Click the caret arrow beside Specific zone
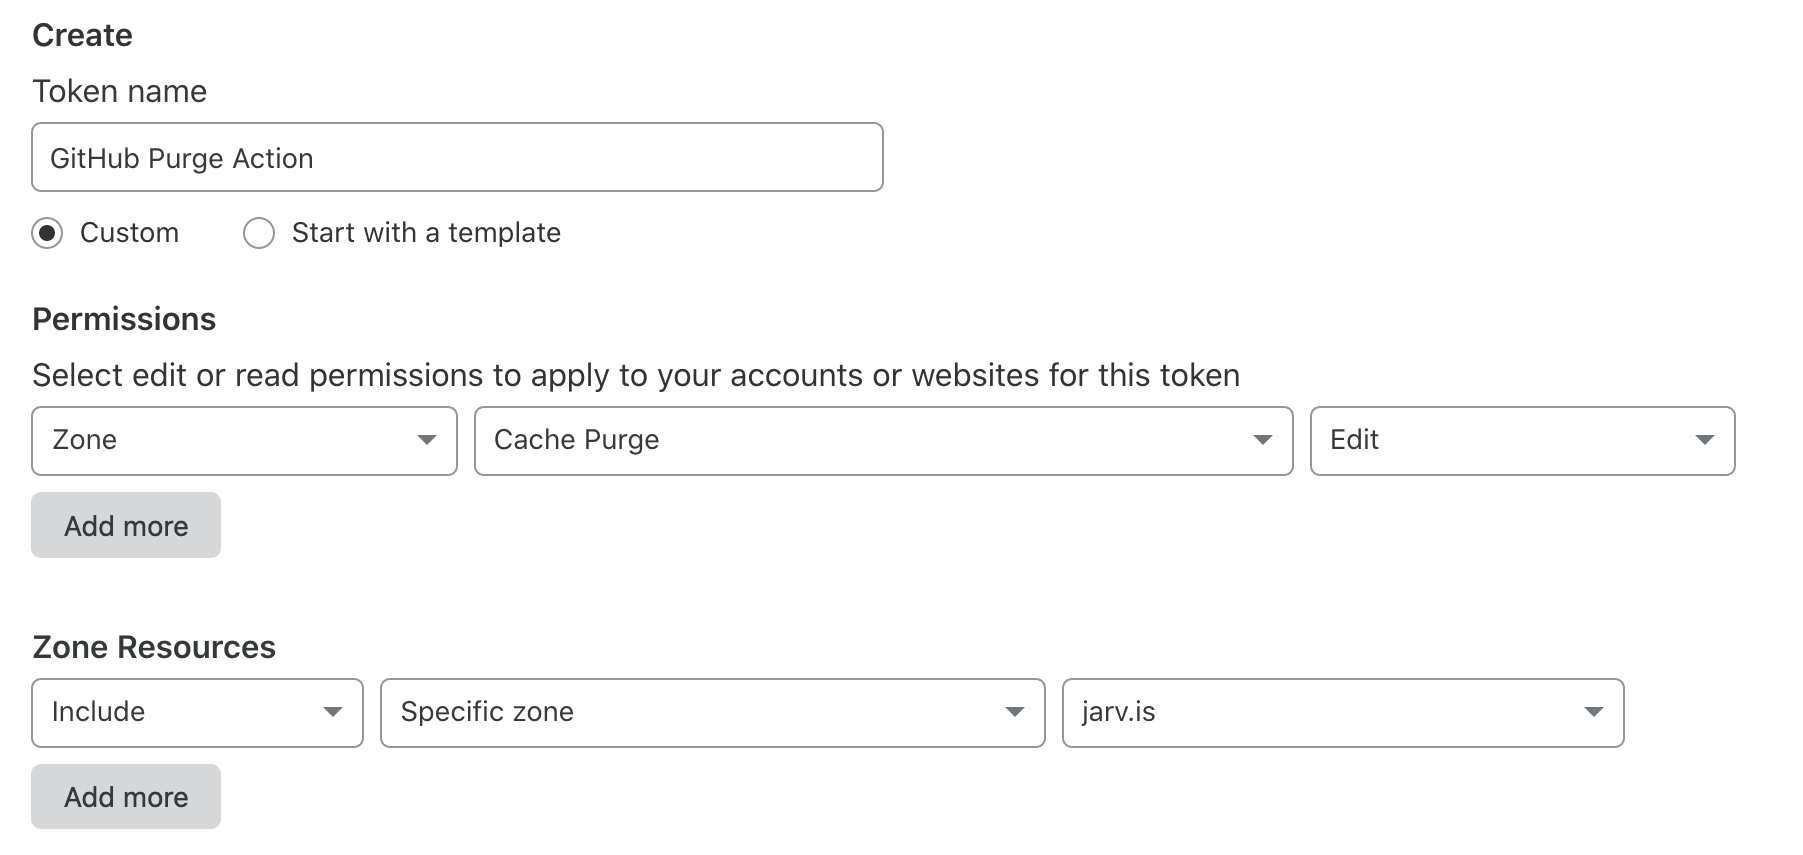 (x=1015, y=712)
